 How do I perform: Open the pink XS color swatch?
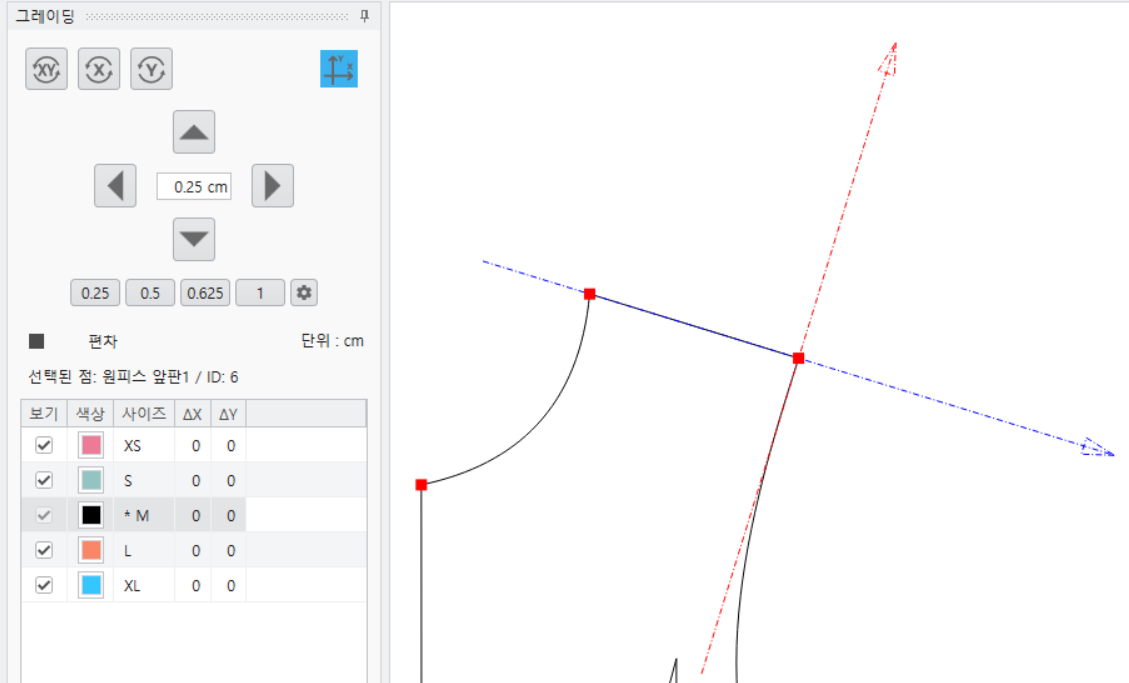[91, 445]
